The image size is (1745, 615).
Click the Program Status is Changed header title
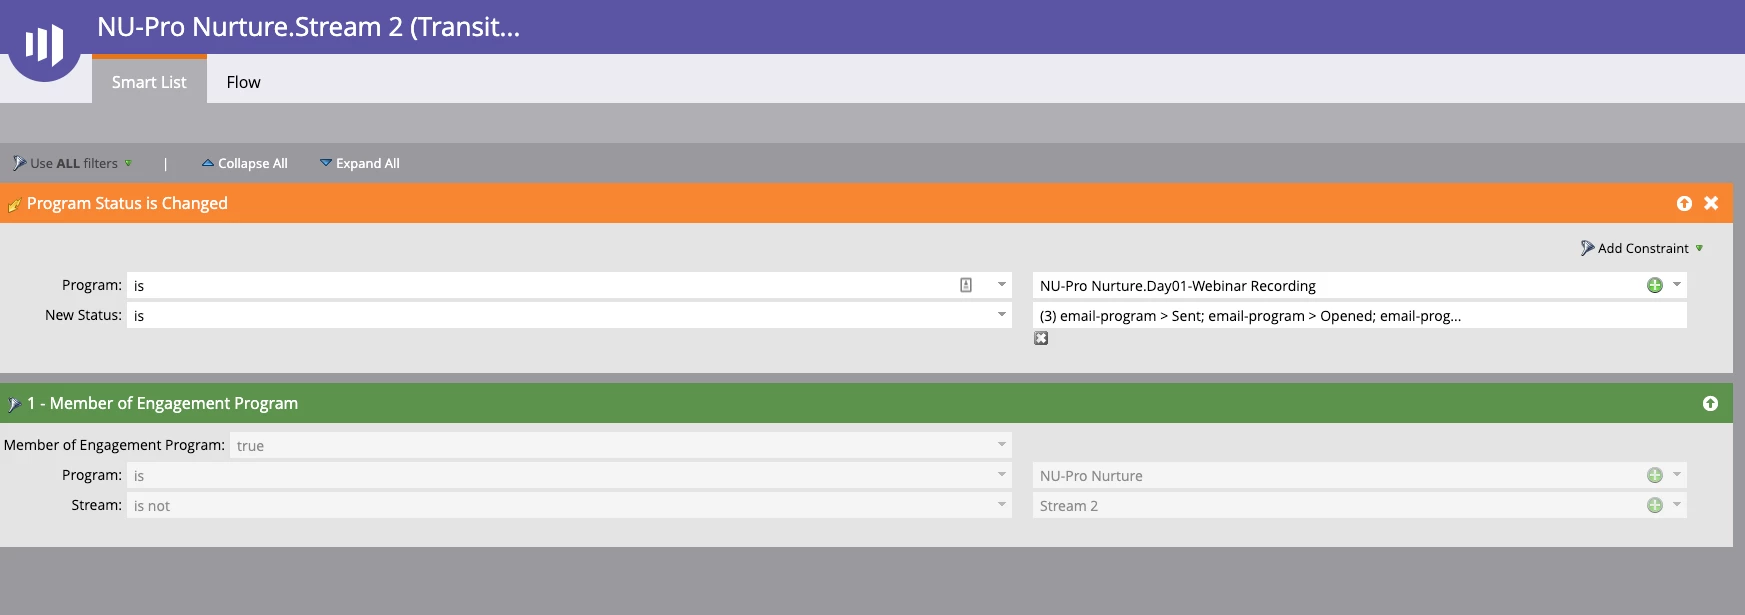tap(127, 203)
